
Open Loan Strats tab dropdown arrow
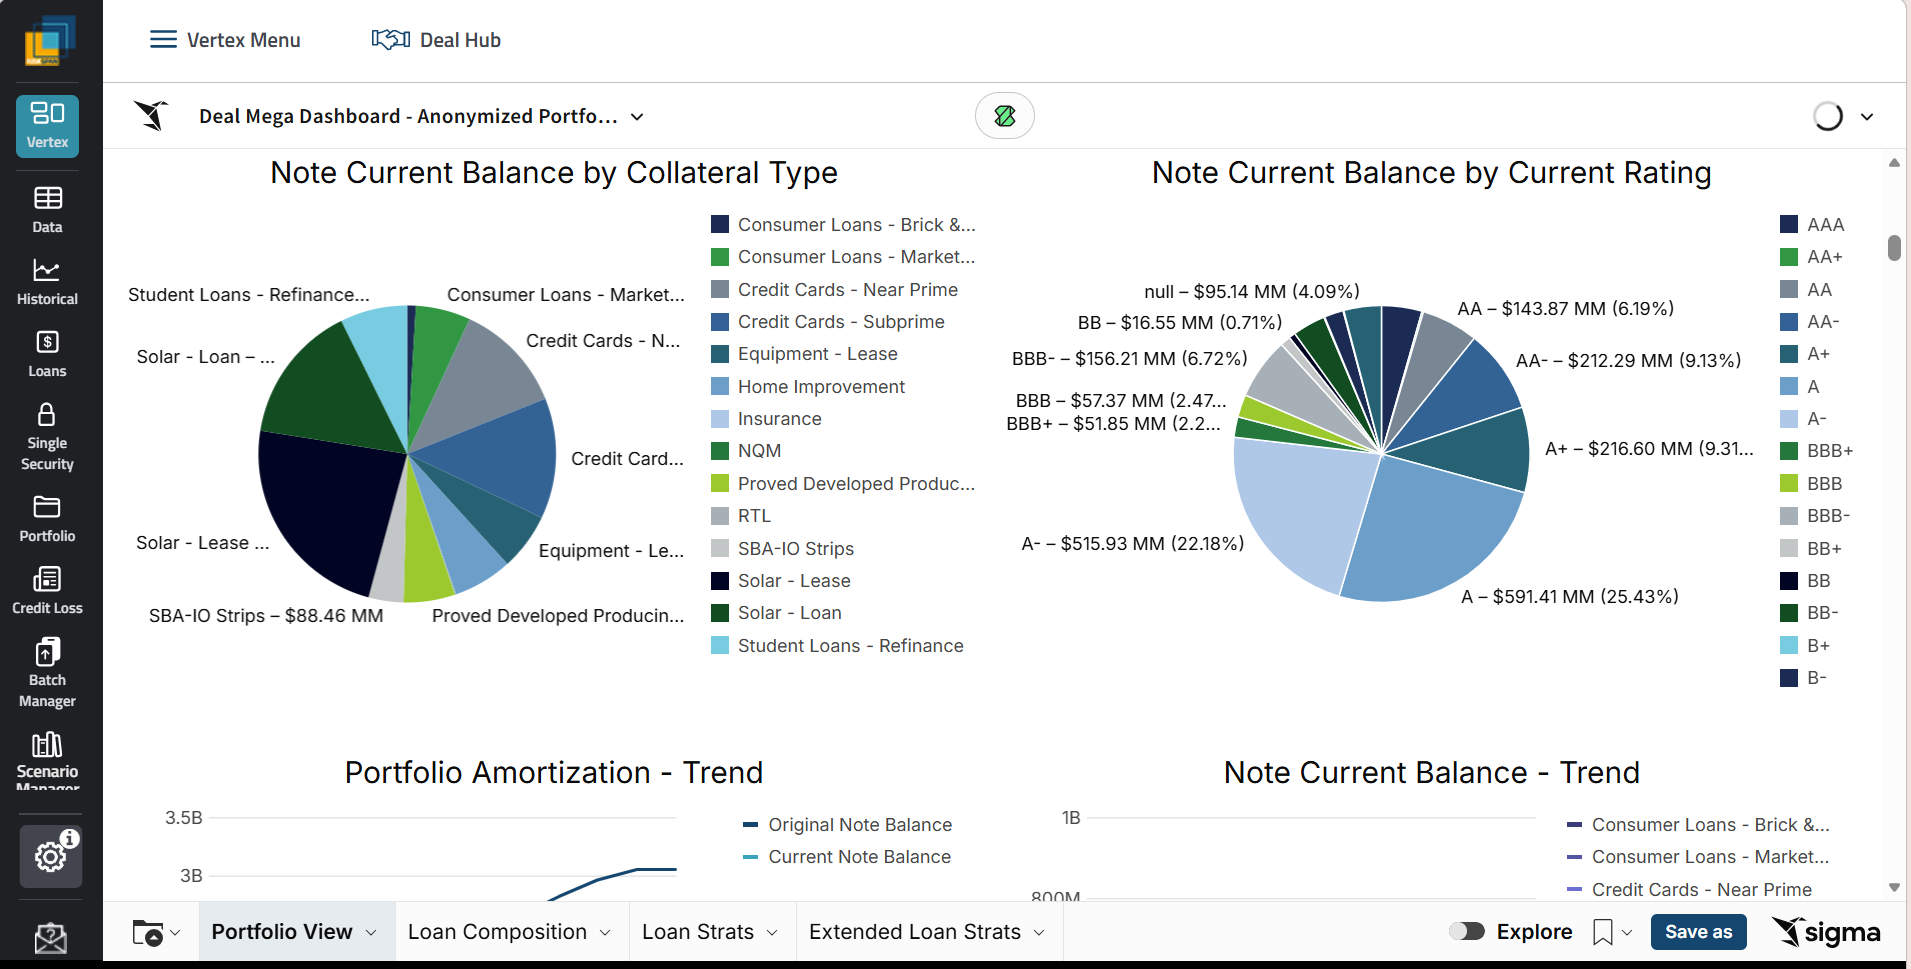[x=772, y=933]
